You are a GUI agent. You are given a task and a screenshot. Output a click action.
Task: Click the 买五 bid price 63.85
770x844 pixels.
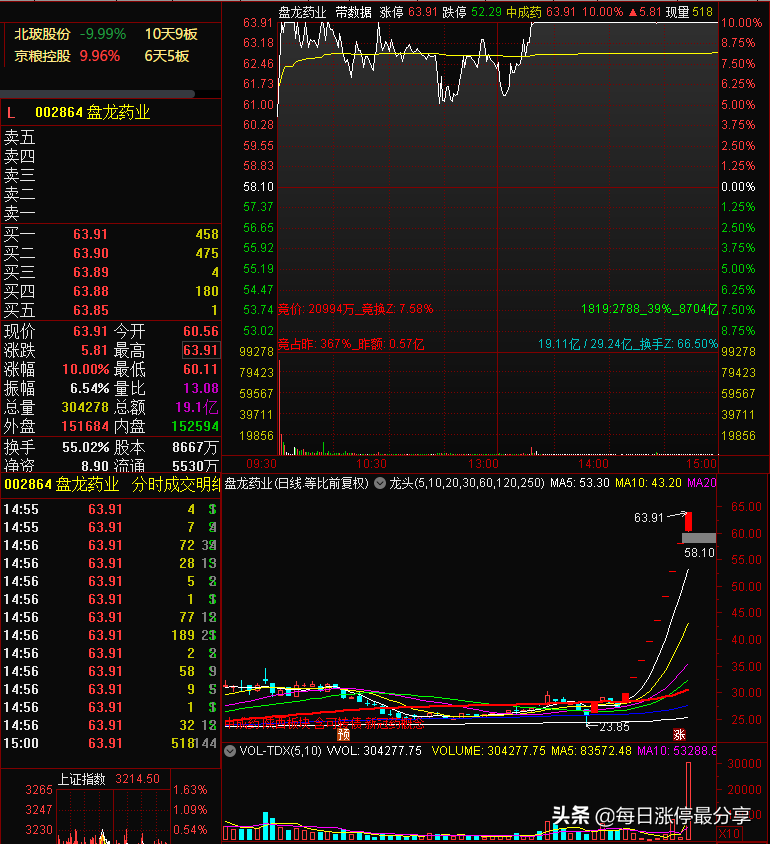pyautogui.click(x=91, y=311)
